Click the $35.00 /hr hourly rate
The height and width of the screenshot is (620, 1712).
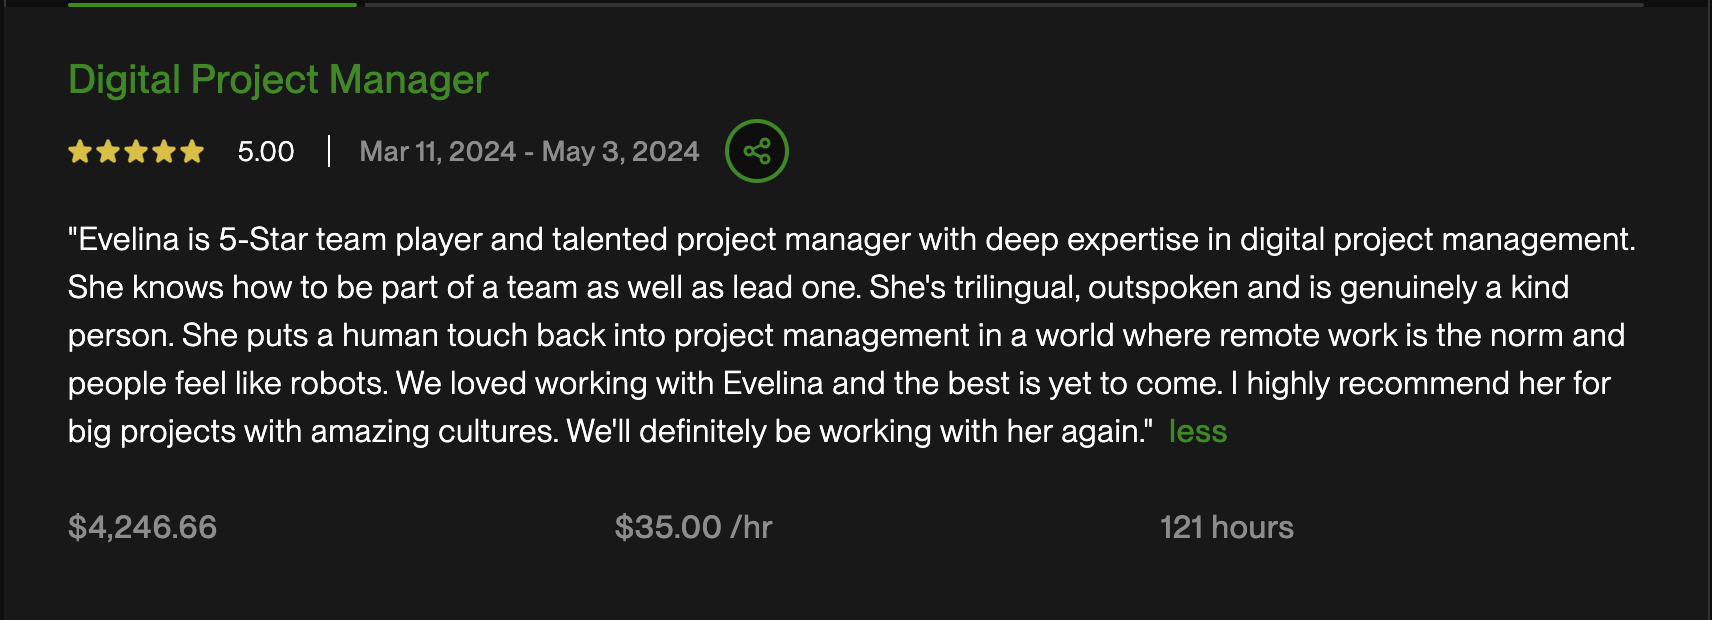click(x=693, y=527)
